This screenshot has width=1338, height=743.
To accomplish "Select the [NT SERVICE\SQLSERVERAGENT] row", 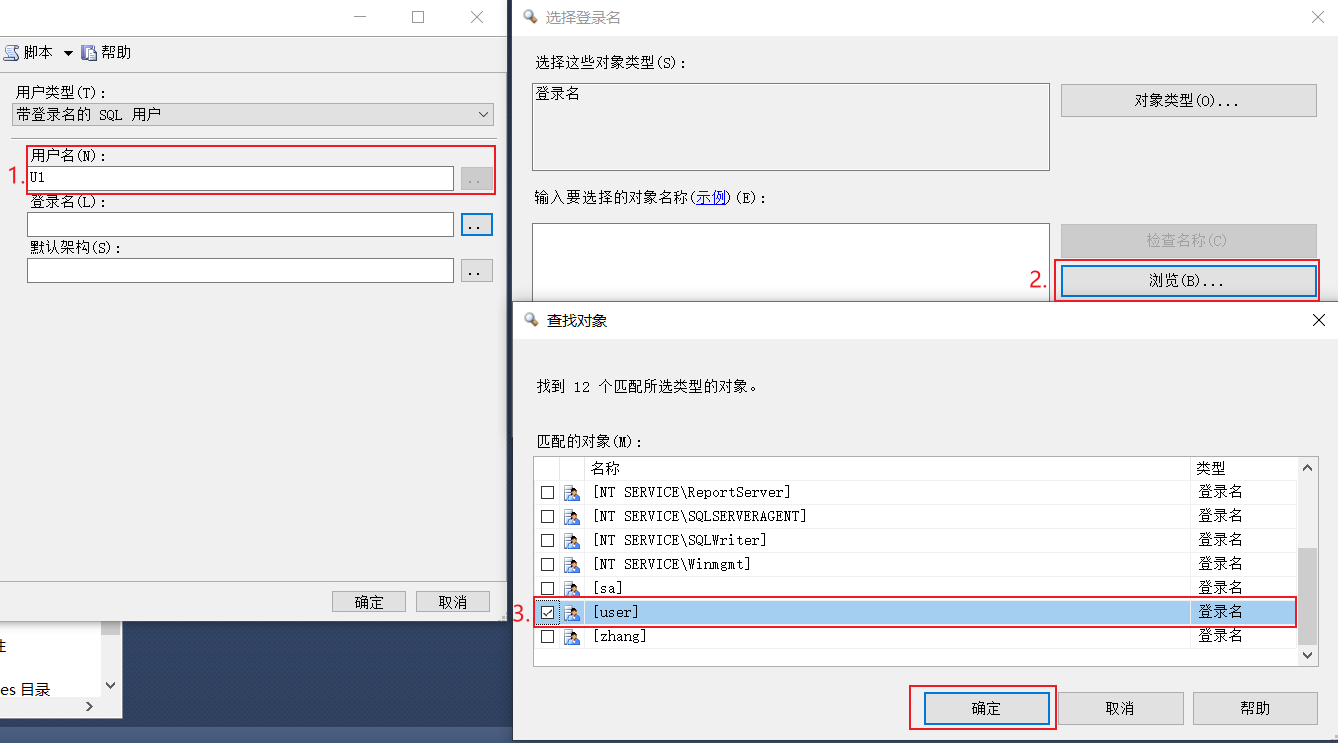I will 700,517.
